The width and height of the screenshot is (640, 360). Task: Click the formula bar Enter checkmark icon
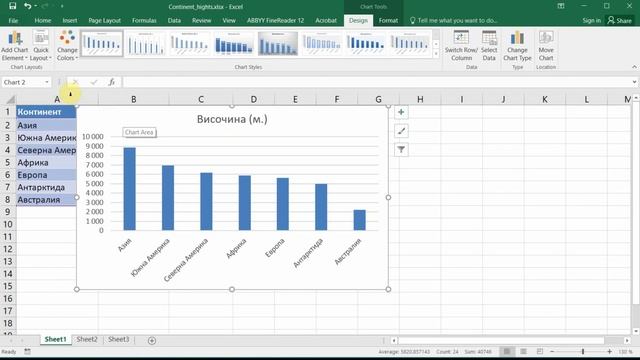click(x=94, y=82)
